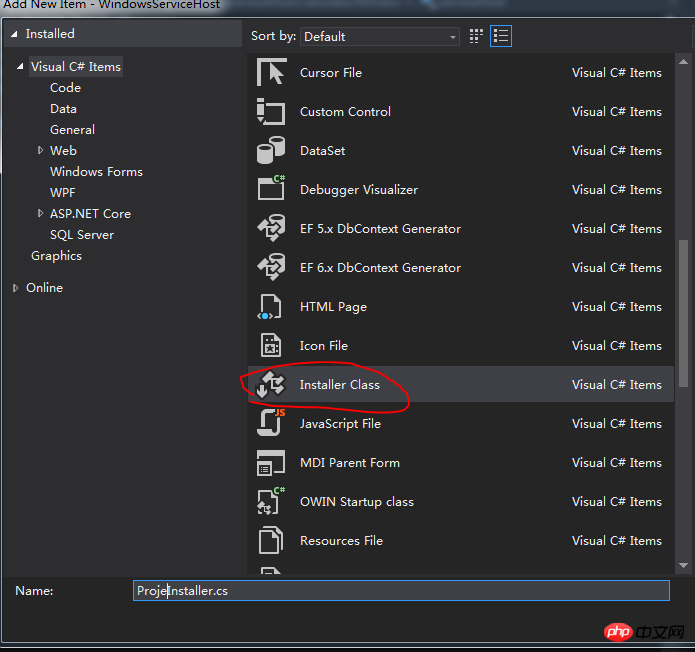The width and height of the screenshot is (695, 652).
Task: Choose the Cursor File template name
Action: [331, 73]
